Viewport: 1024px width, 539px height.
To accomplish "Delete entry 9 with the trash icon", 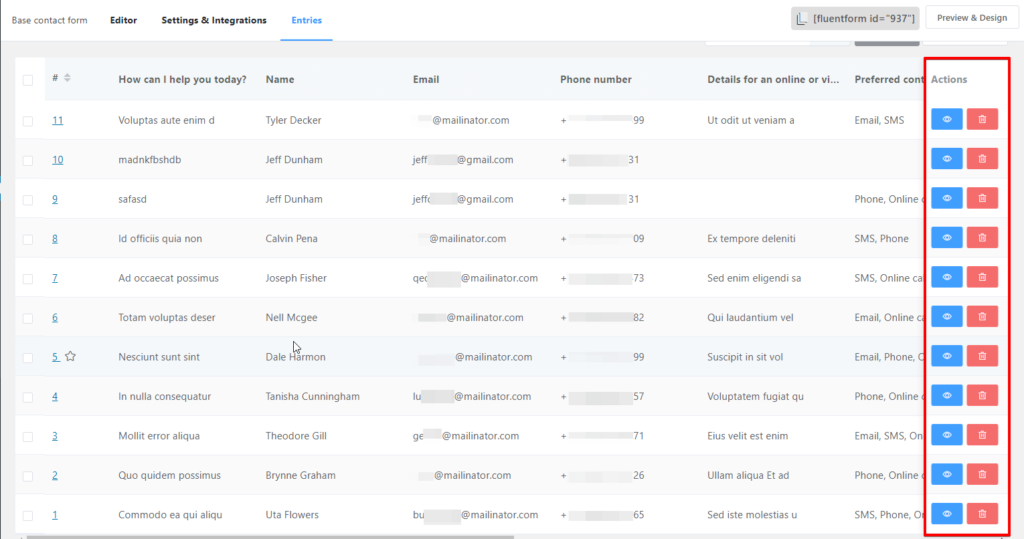I will [982, 199].
